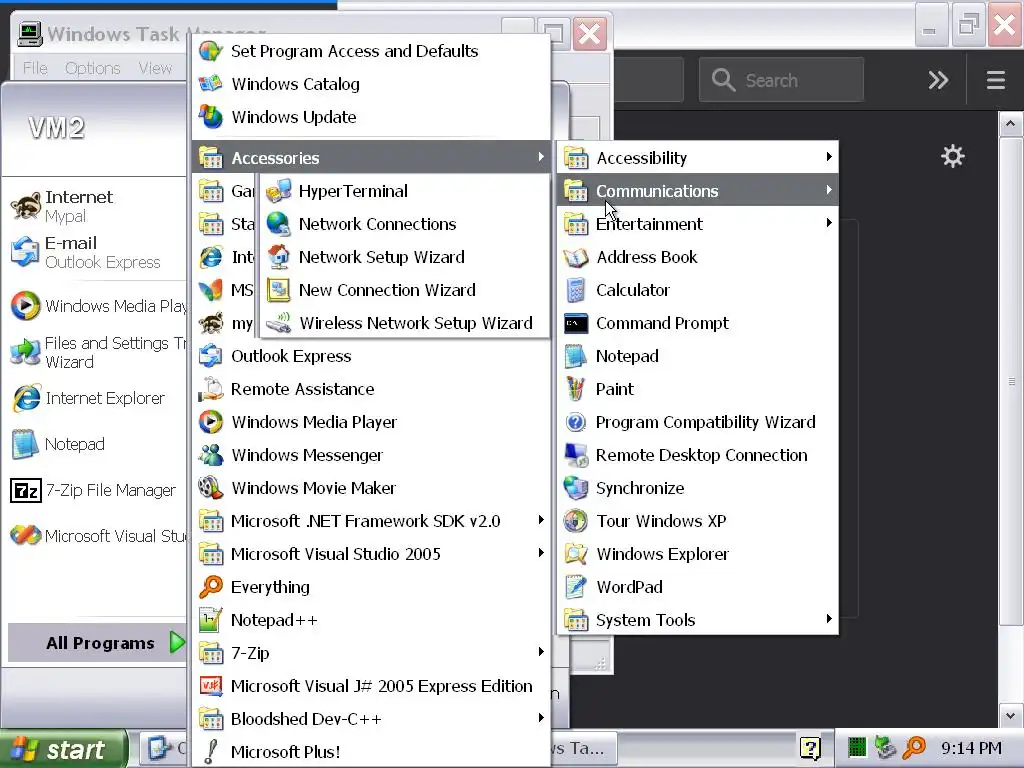Open Windows Messenger
This screenshot has width=1024, height=768.
coord(371,455)
